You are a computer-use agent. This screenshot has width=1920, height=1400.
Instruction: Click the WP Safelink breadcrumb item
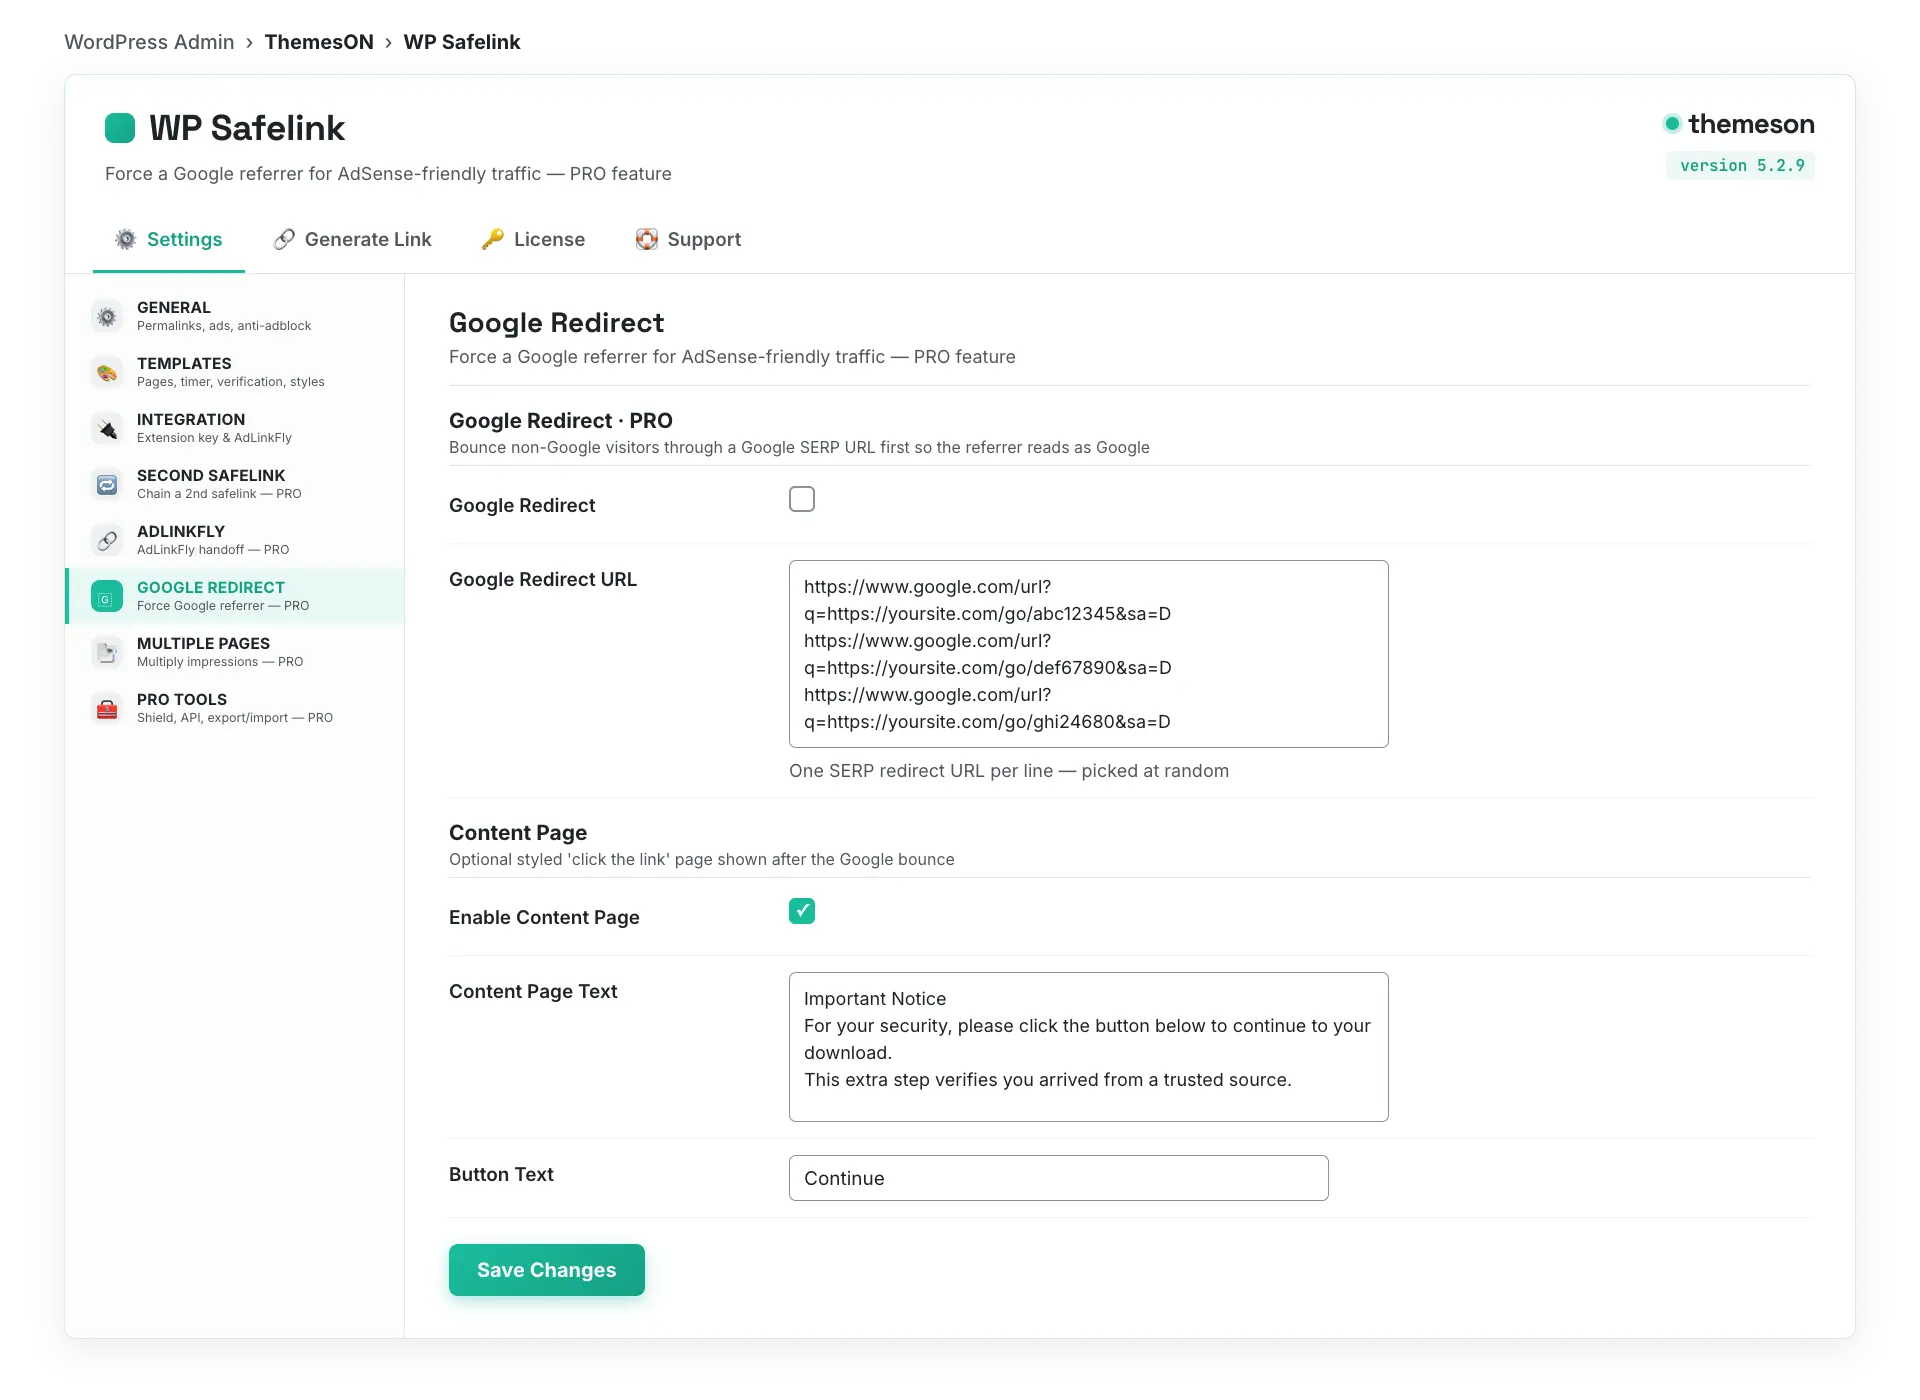click(x=462, y=42)
